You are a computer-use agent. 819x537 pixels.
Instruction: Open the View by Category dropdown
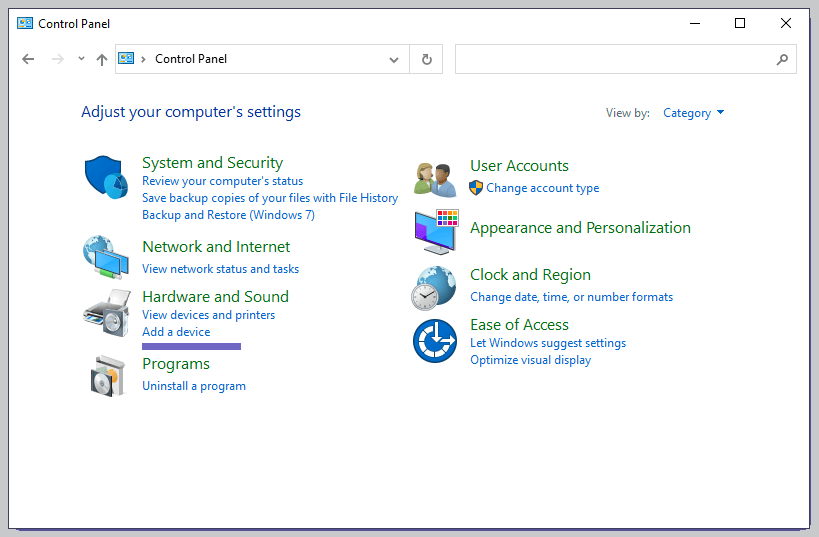pyautogui.click(x=693, y=113)
